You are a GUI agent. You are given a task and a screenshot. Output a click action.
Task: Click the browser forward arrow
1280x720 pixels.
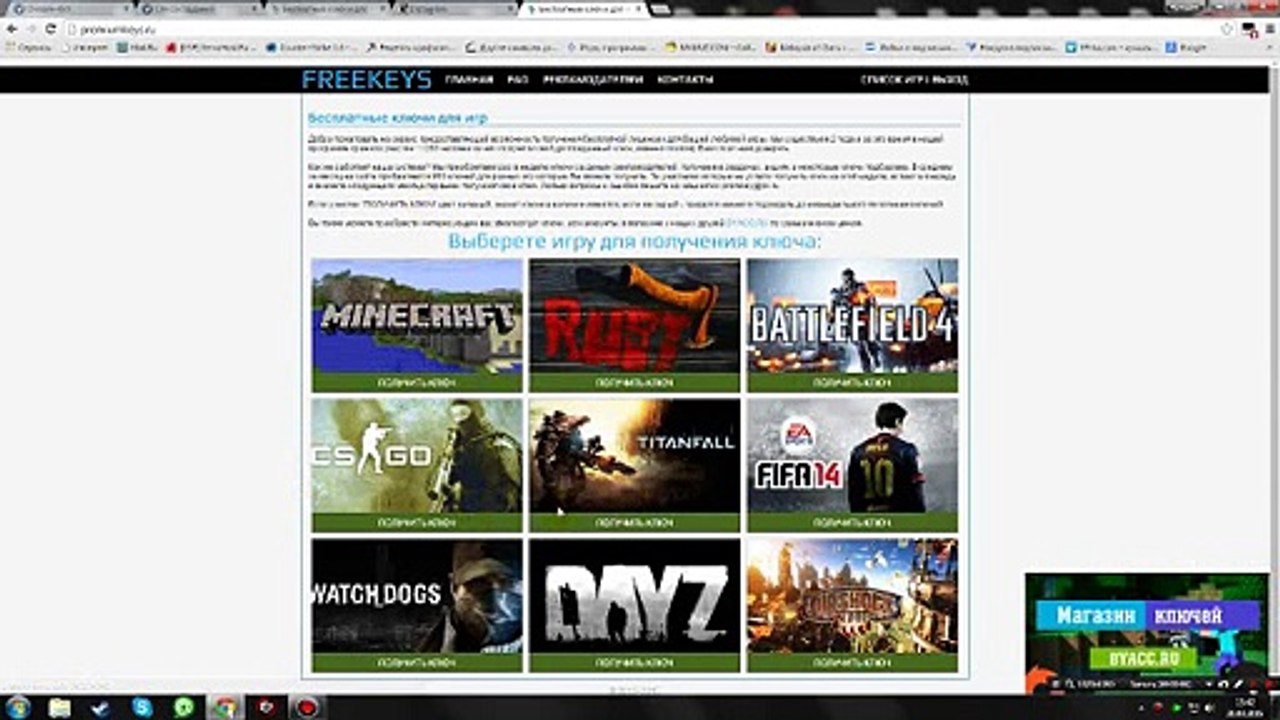[31, 29]
